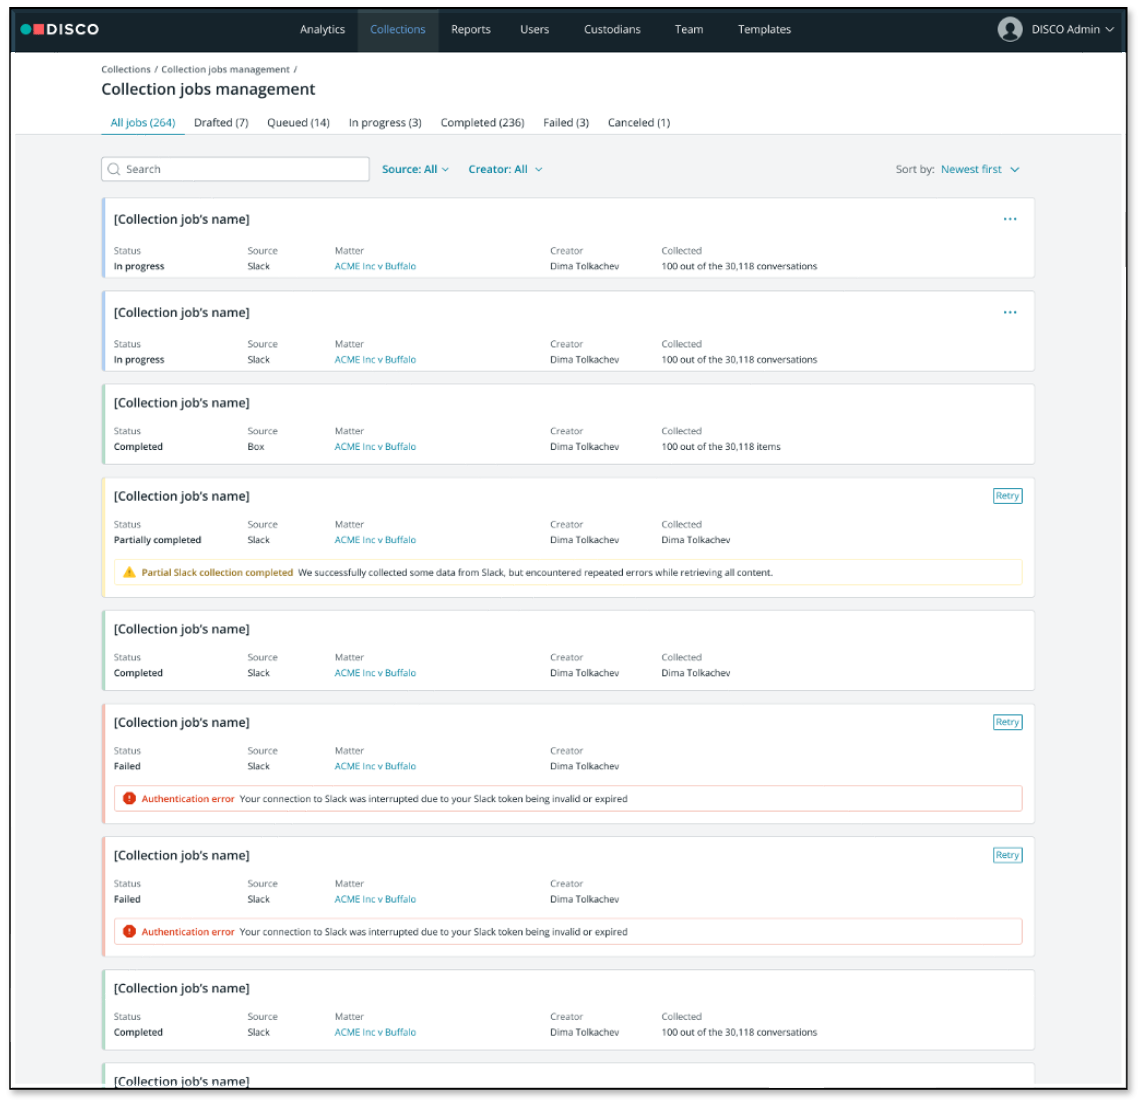Open the Custodians menu item

tap(612, 30)
